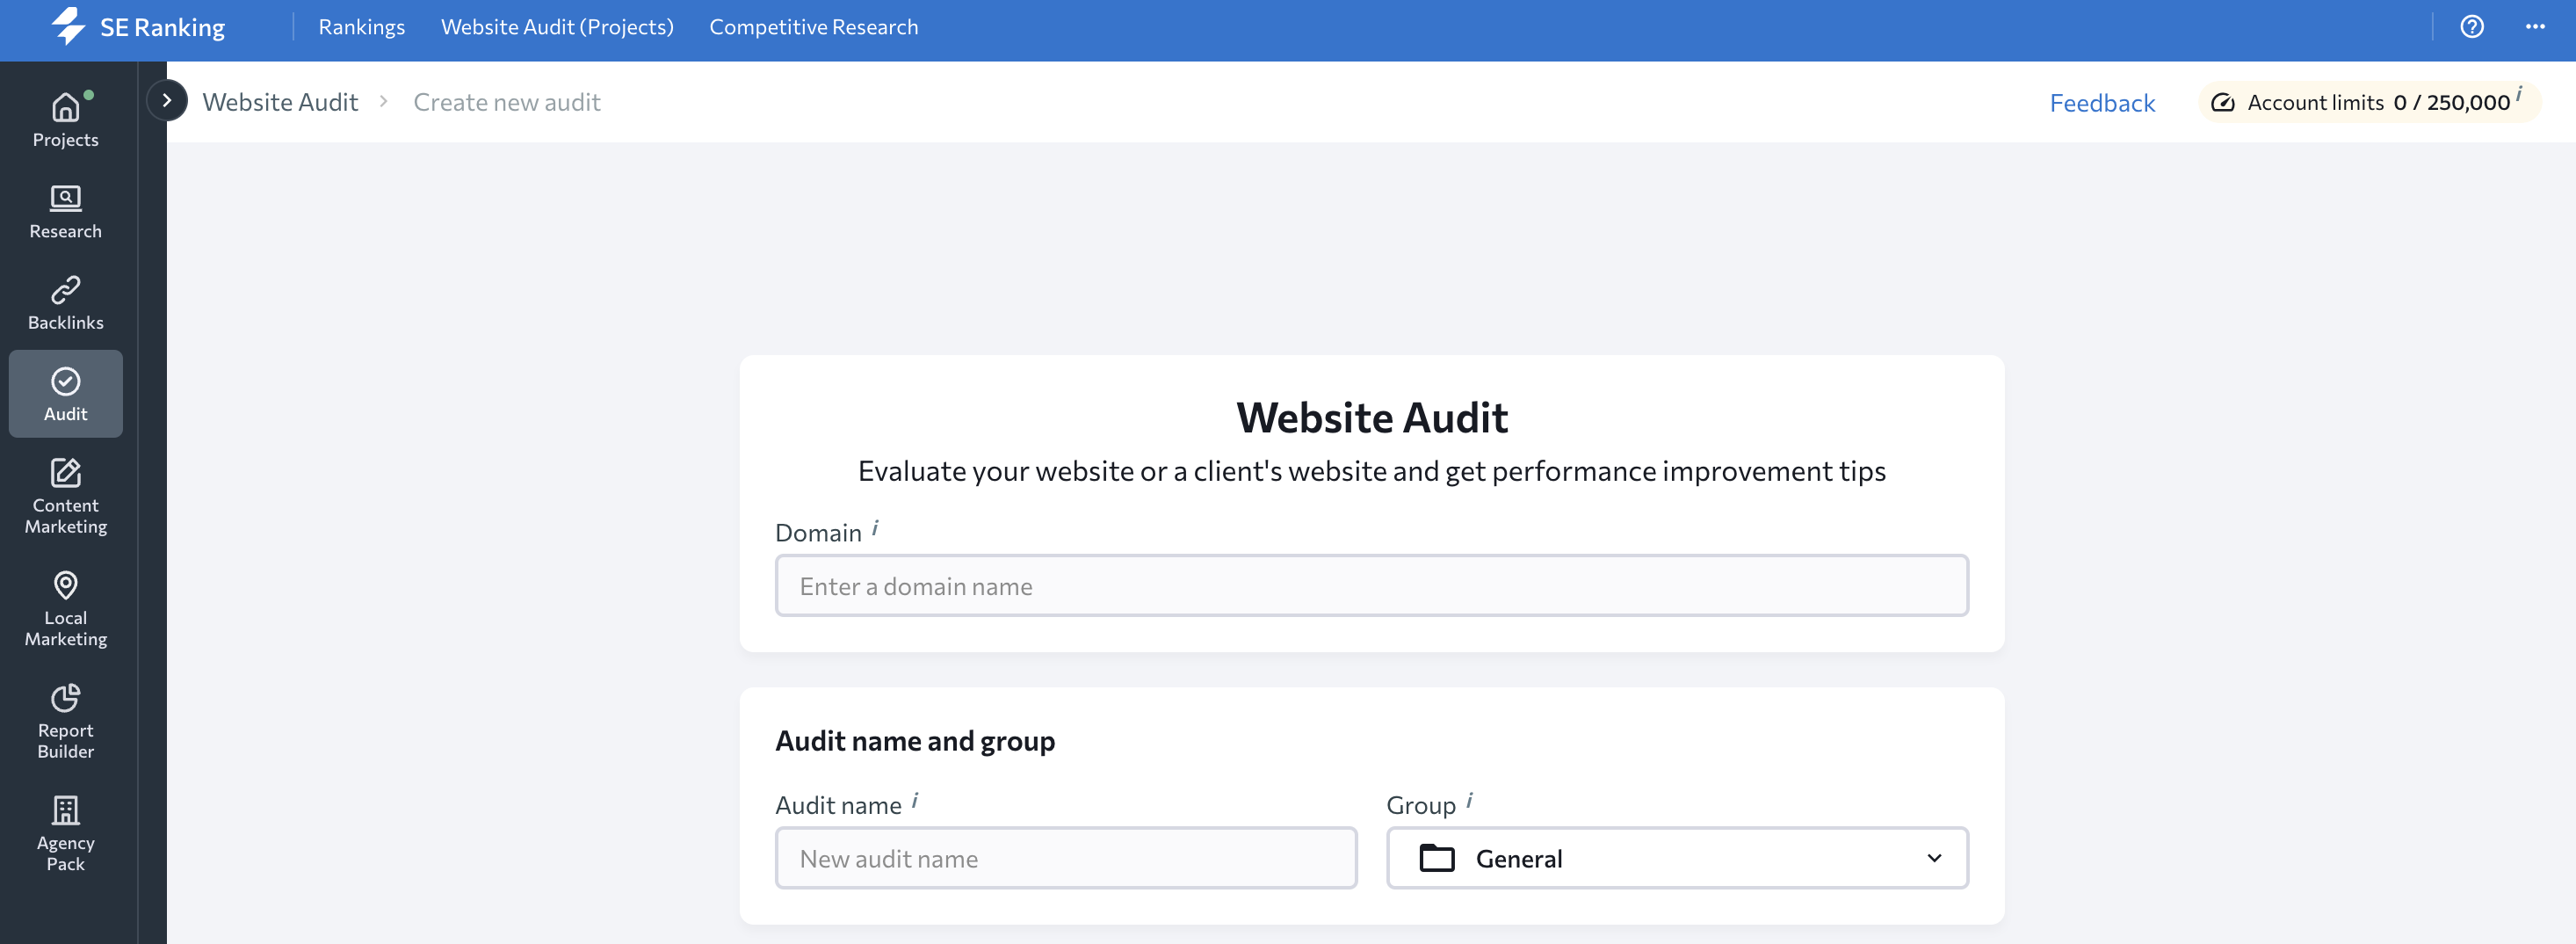This screenshot has height=944, width=2576.
Task: Click the SE Ranking logo
Action: pos(138,27)
